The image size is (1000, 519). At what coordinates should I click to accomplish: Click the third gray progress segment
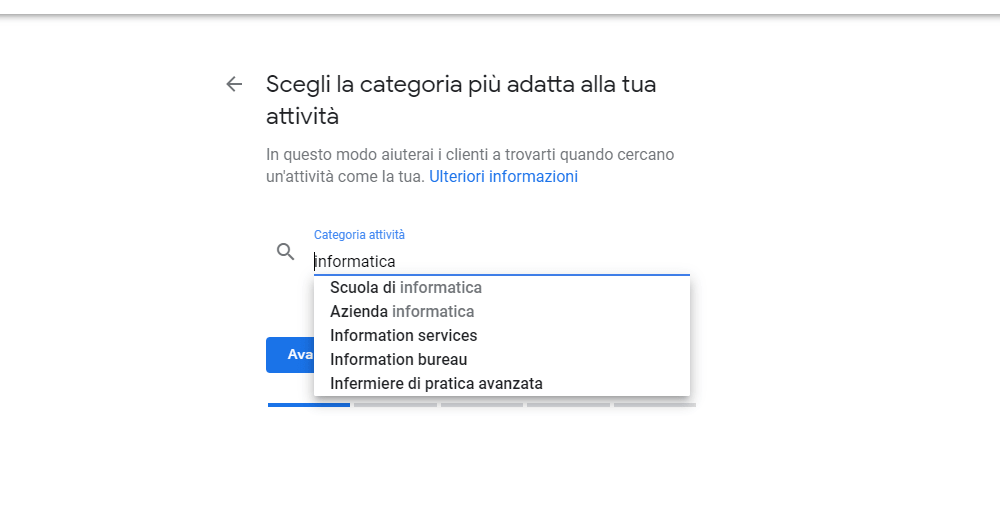482,405
